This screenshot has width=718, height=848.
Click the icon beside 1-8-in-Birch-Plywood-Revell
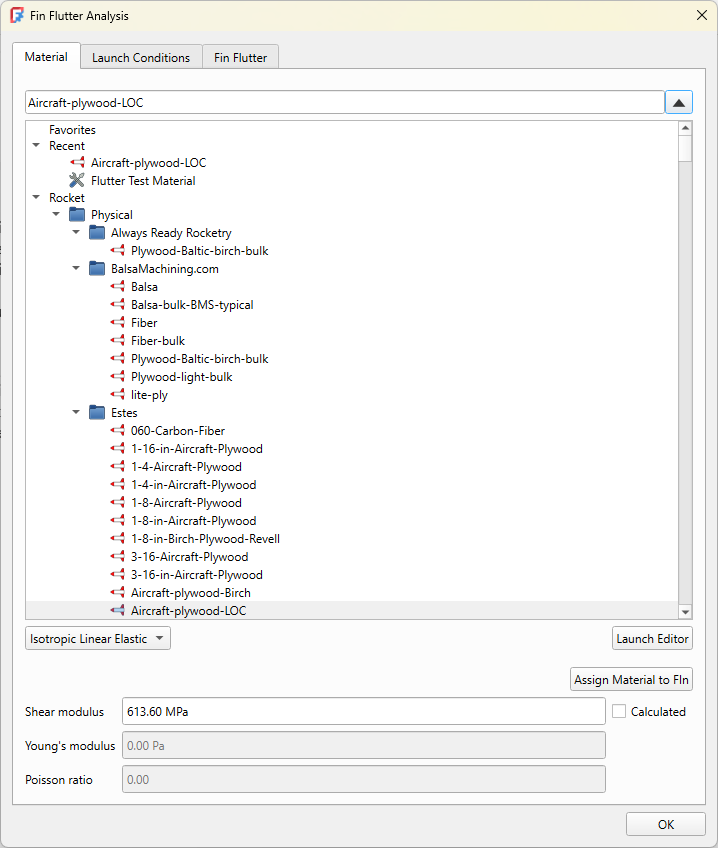117,538
